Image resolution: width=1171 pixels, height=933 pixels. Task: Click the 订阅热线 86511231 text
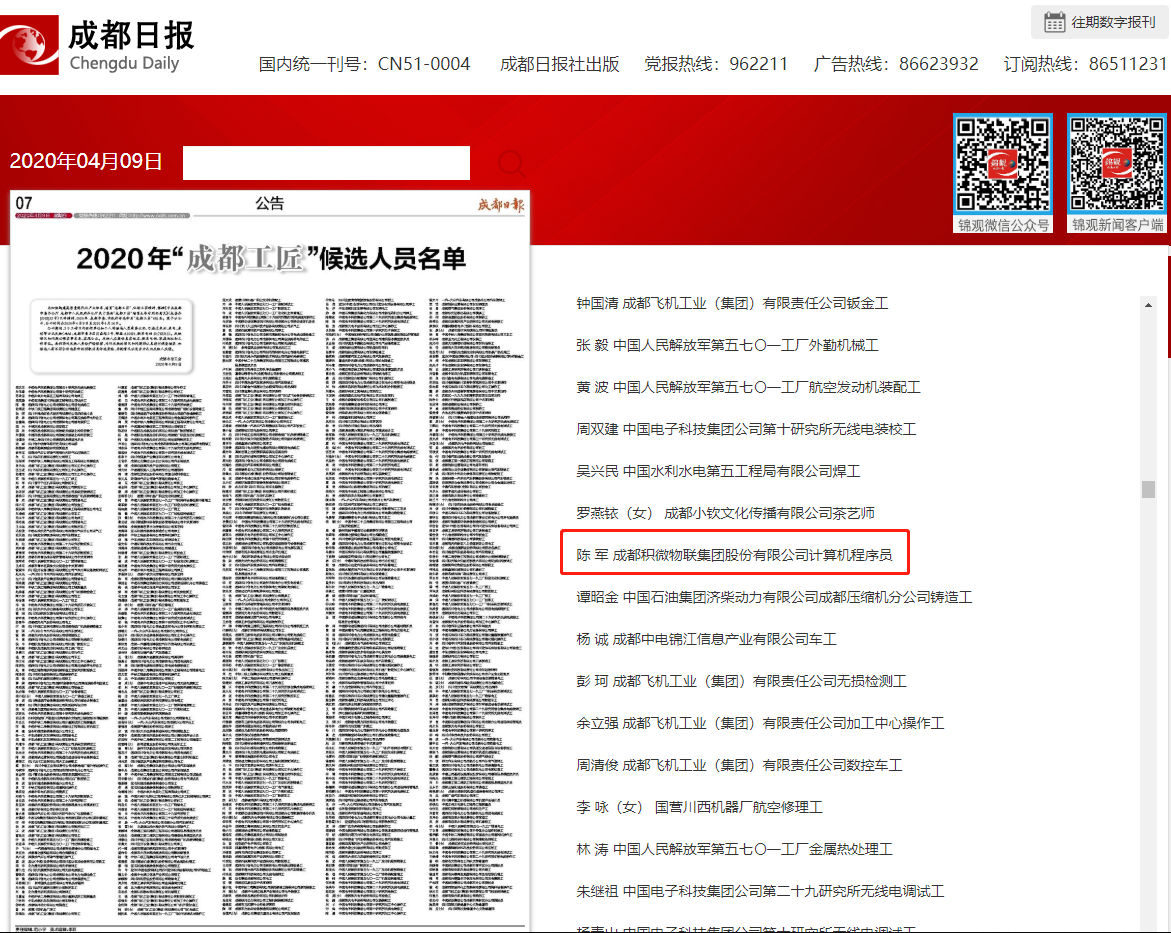point(1085,64)
